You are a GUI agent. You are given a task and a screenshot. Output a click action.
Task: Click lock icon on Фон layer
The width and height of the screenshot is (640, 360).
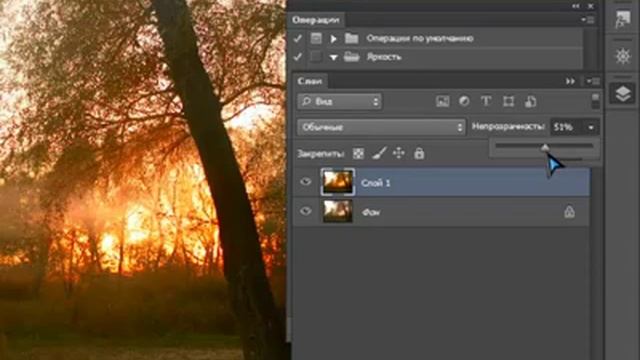coord(569,211)
